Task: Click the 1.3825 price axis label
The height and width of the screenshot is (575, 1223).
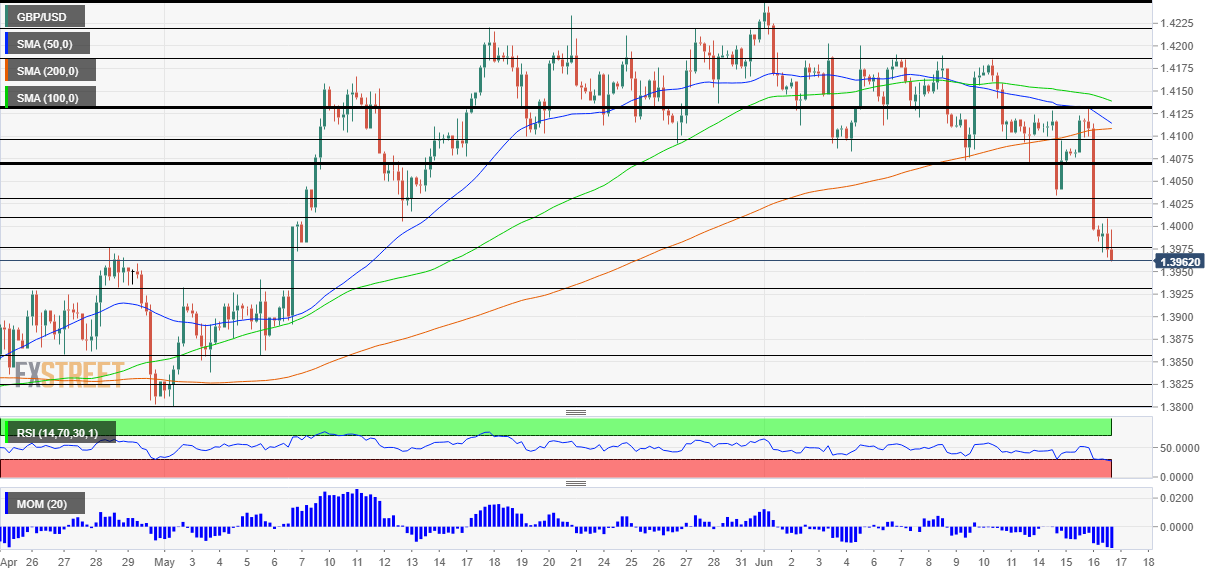Action: (x=1176, y=384)
